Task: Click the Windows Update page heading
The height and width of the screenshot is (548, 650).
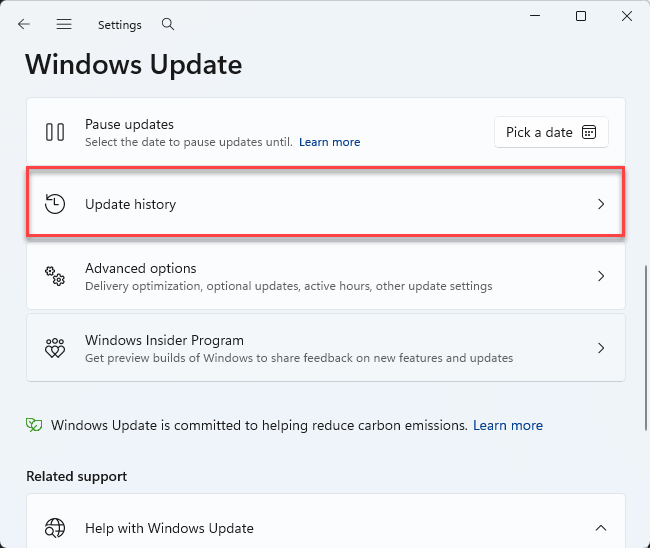Action: [133, 65]
